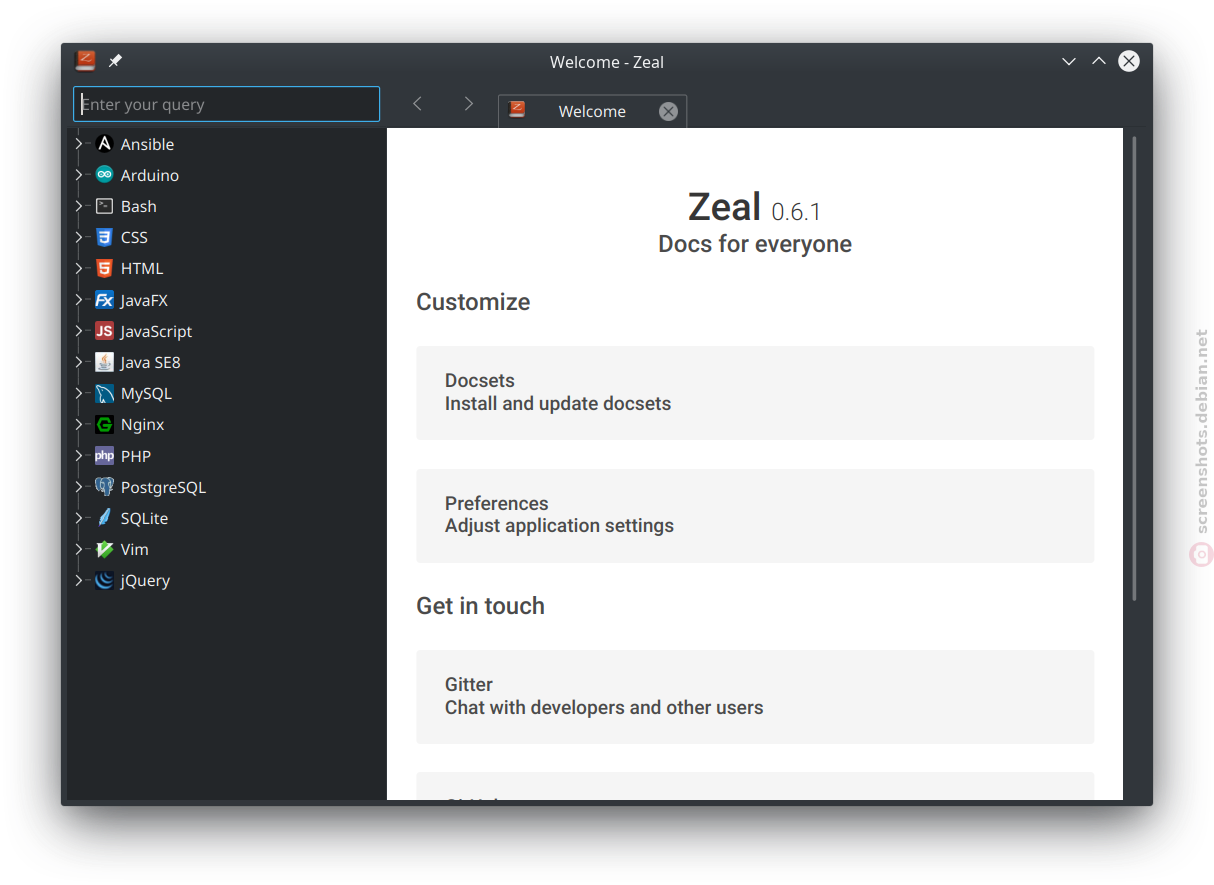The height and width of the screenshot is (885, 1214).
Task: Click the Zeal app icon in title bar
Action: coord(86,61)
